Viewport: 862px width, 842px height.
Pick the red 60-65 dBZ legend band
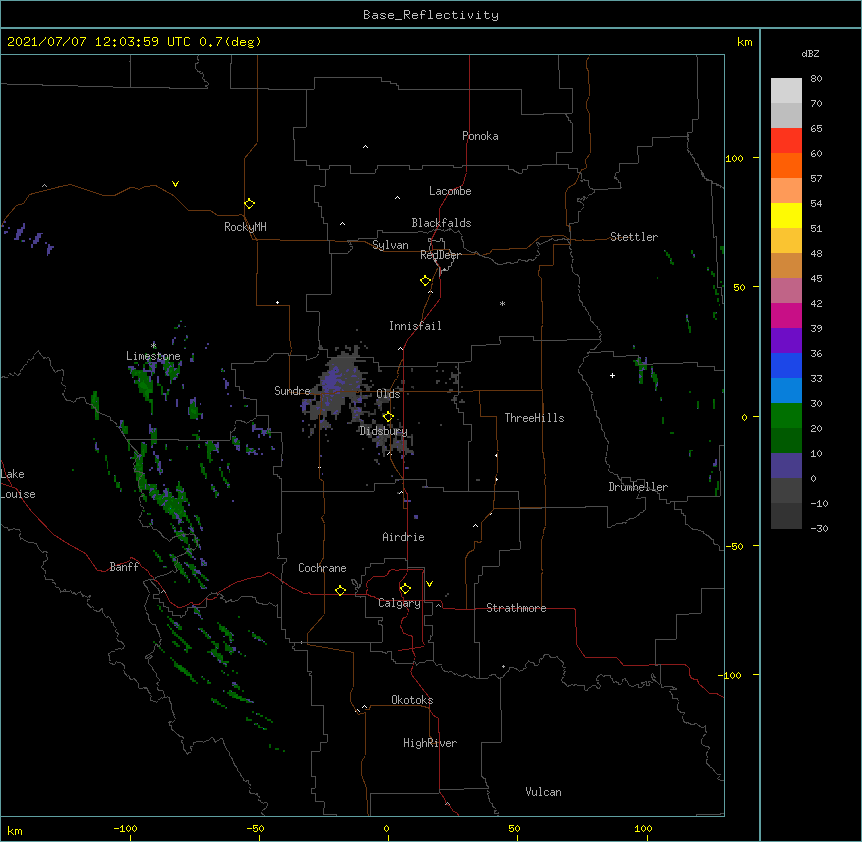click(x=786, y=140)
